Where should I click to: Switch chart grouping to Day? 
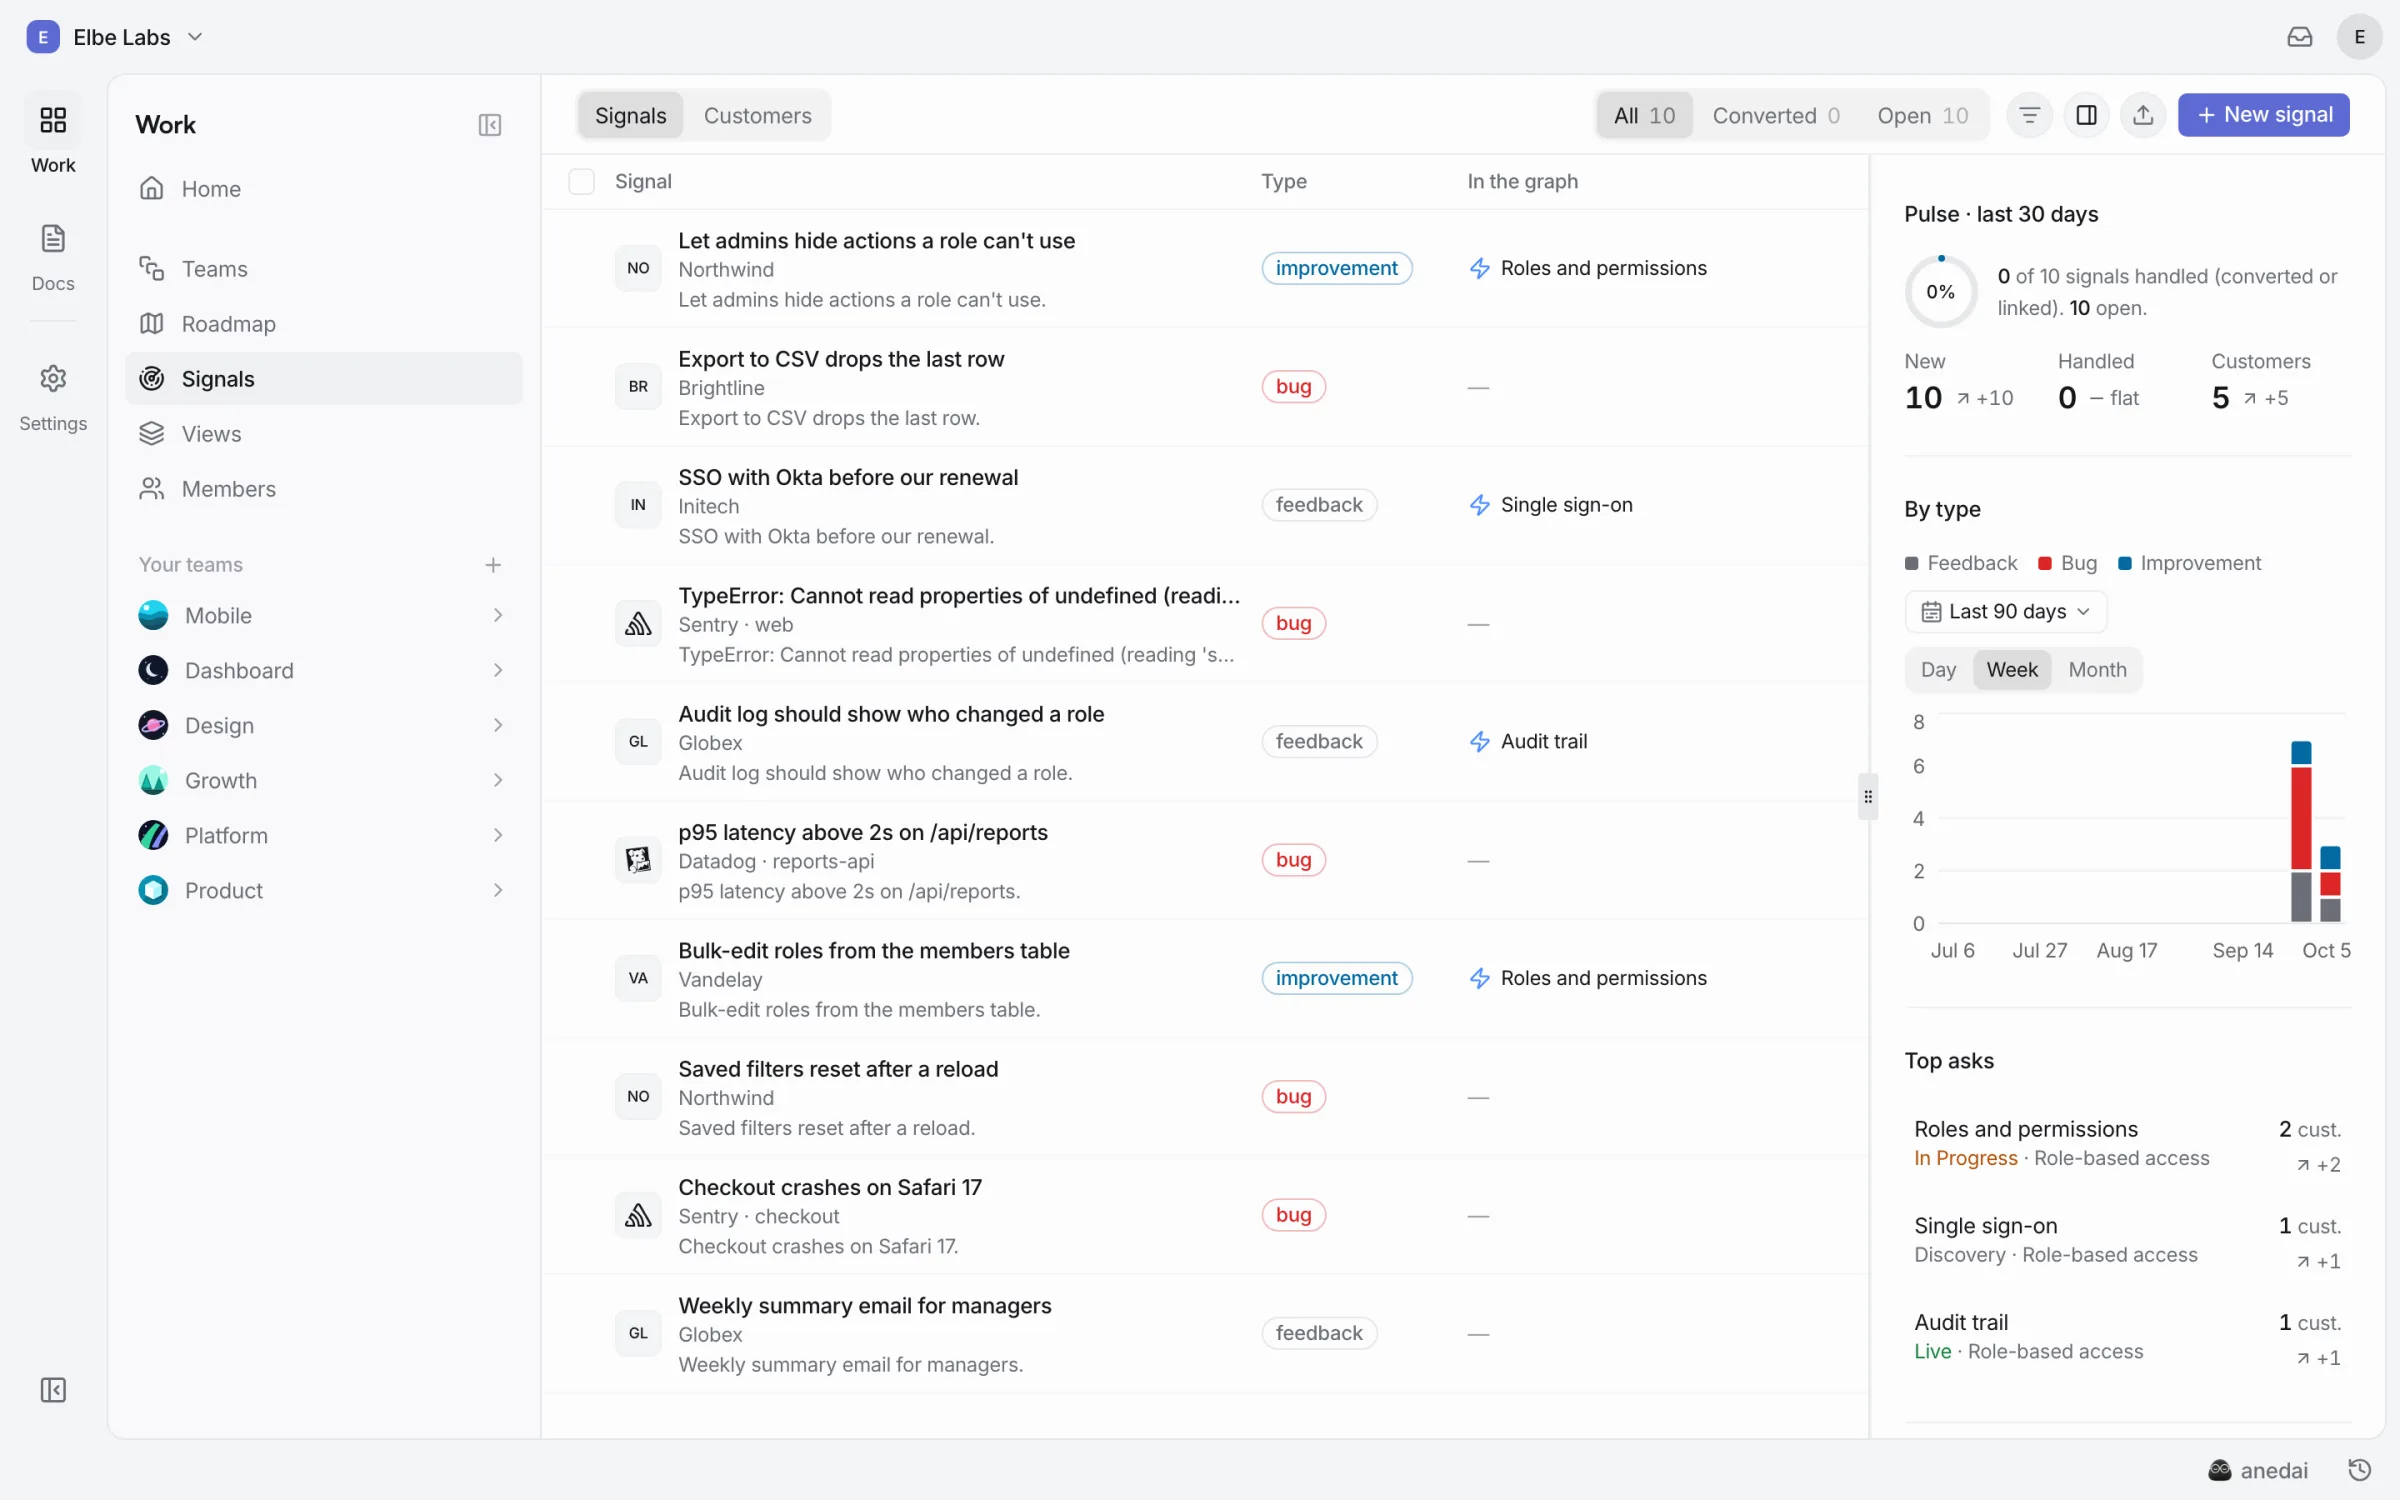[1938, 670]
